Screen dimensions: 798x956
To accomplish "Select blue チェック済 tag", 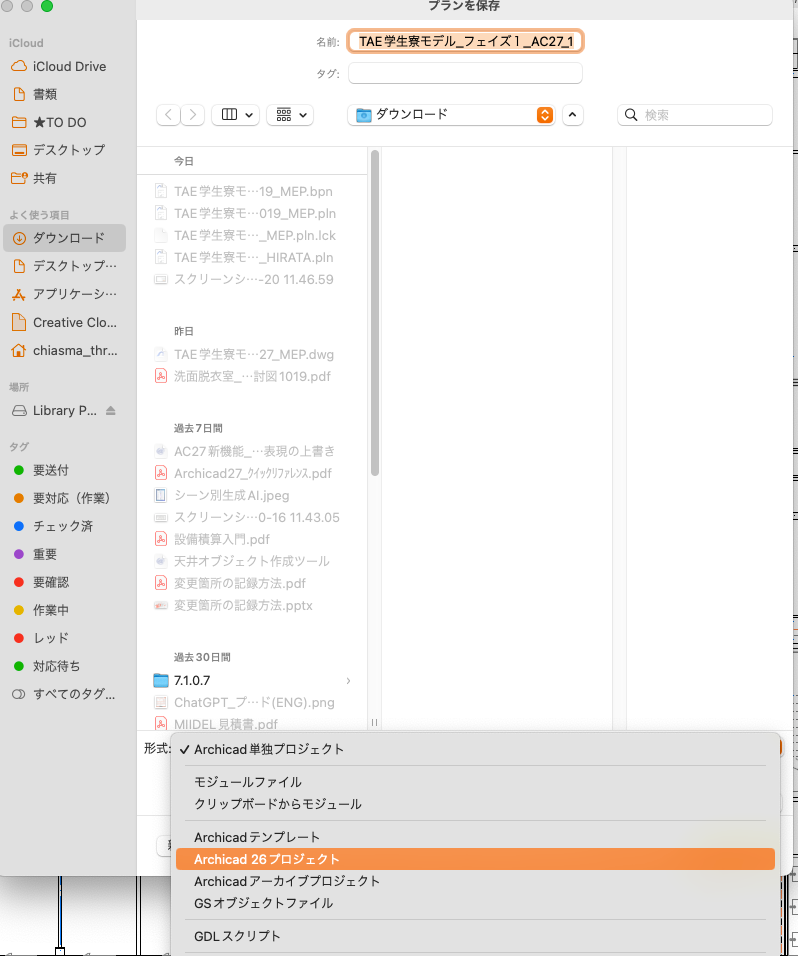I will click(64, 526).
